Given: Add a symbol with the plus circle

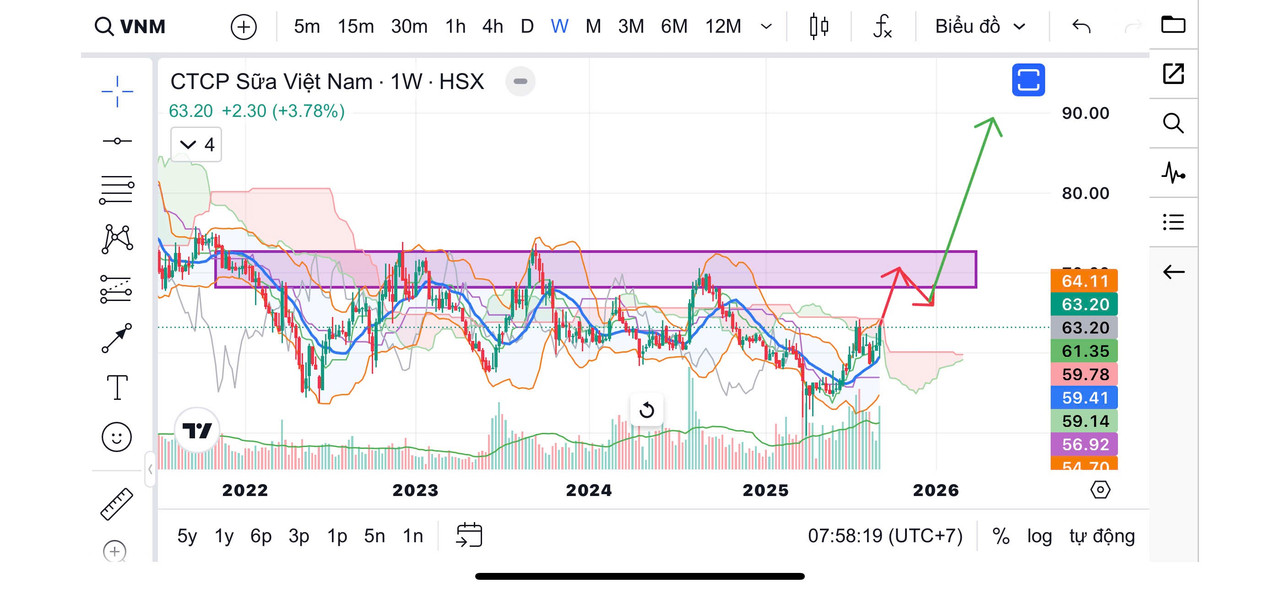Looking at the screenshot, I should coord(244,27).
